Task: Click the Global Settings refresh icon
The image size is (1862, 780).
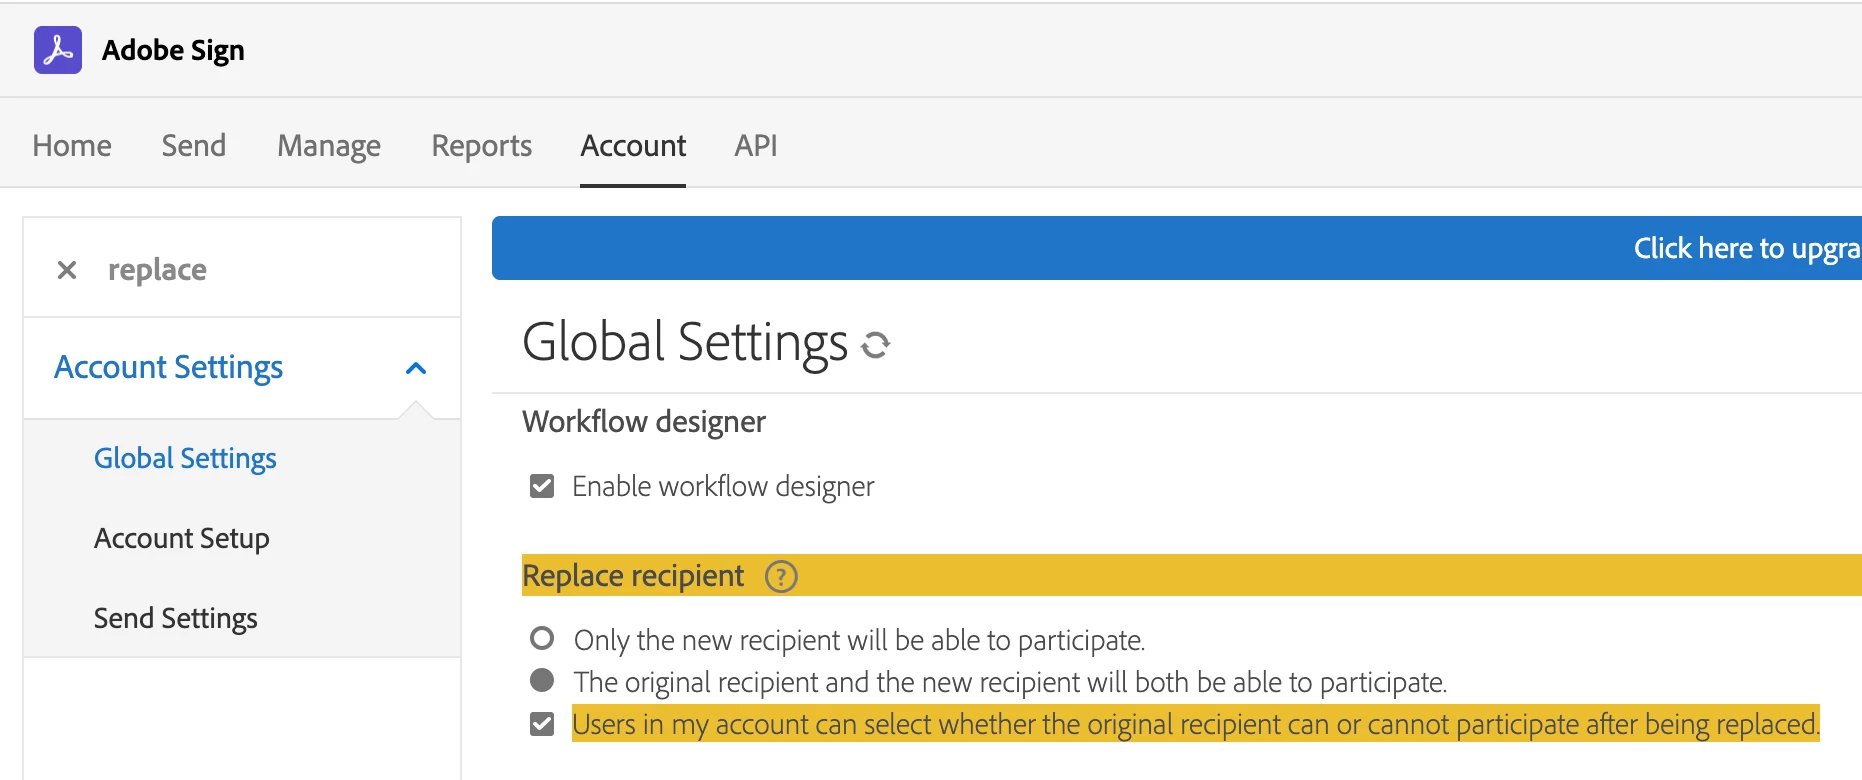Action: (x=875, y=345)
